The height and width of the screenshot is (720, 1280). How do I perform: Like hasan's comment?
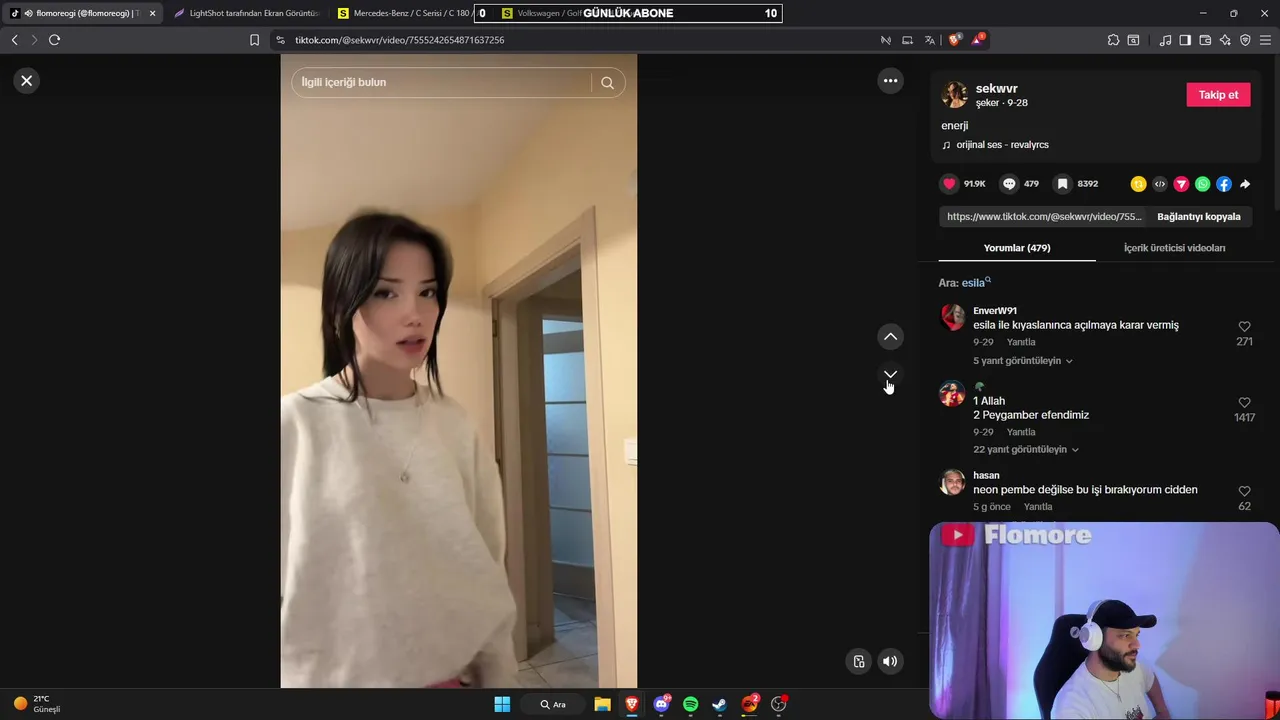click(x=1244, y=492)
